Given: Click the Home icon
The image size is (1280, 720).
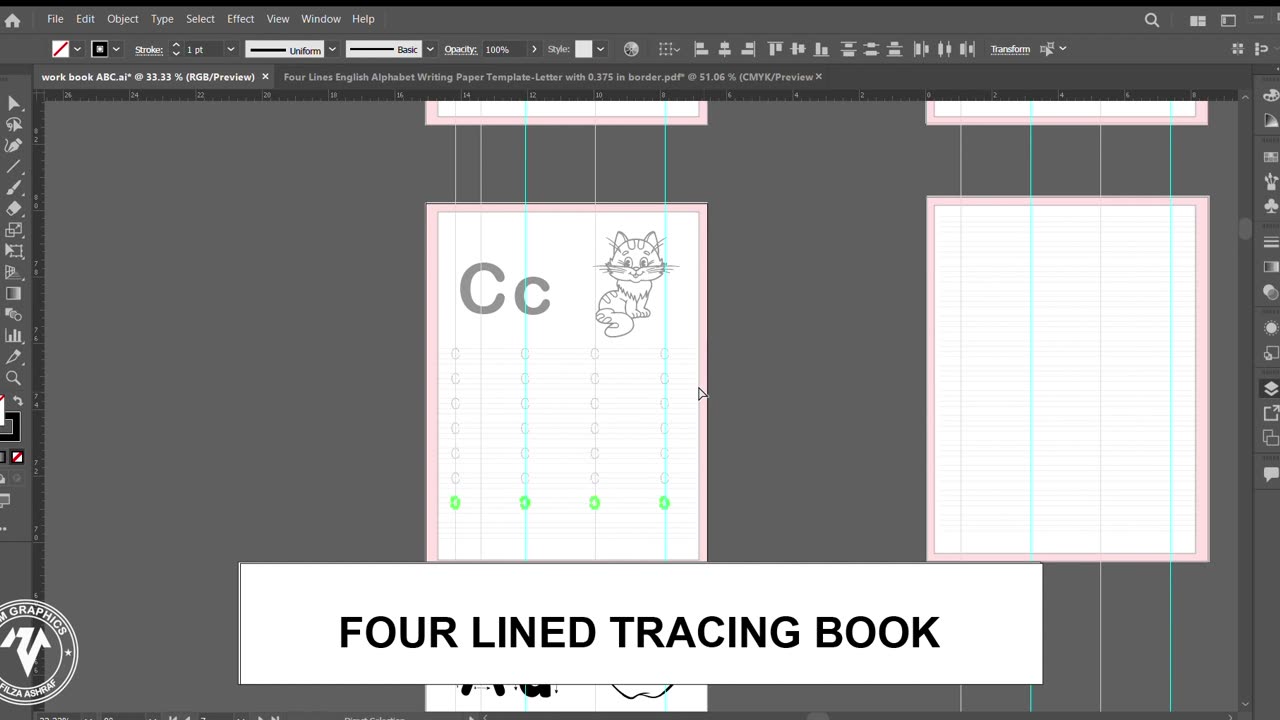Looking at the screenshot, I should [13, 19].
